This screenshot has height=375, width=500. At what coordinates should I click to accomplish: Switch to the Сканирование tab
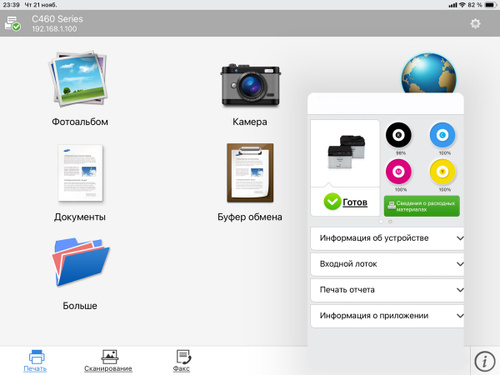pos(108,361)
